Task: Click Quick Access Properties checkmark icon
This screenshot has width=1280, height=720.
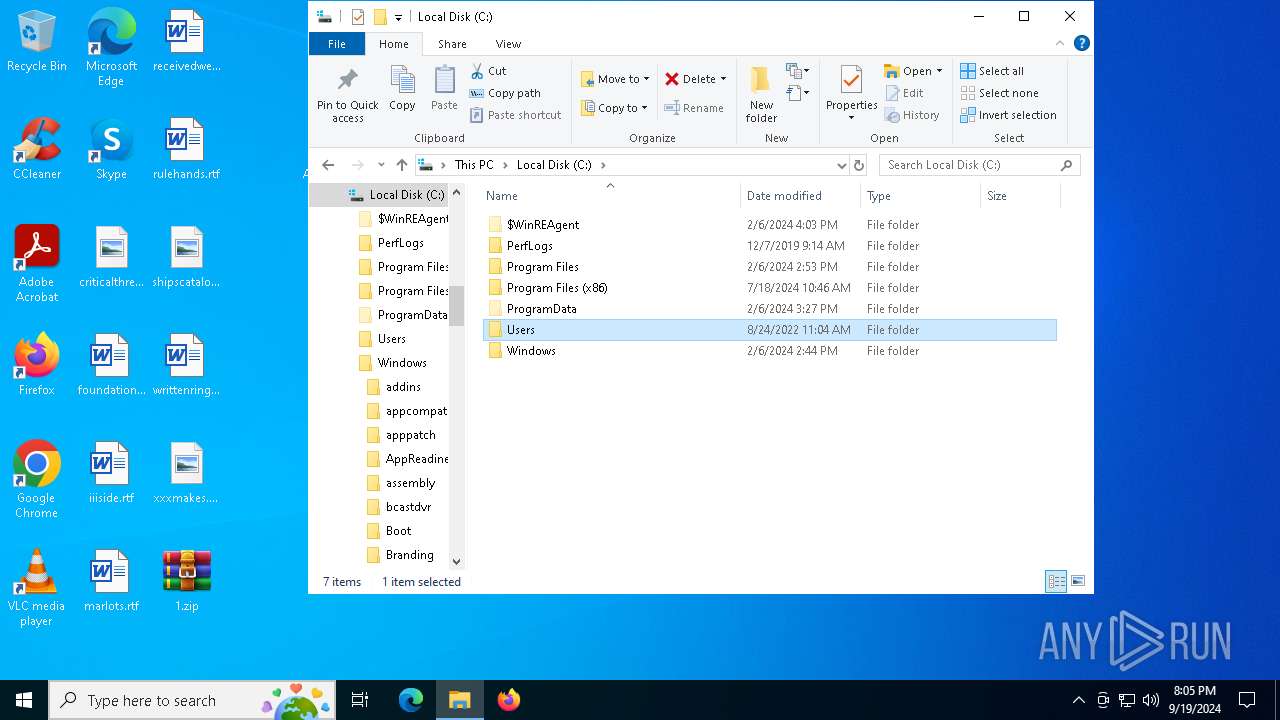Action: [x=358, y=16]
